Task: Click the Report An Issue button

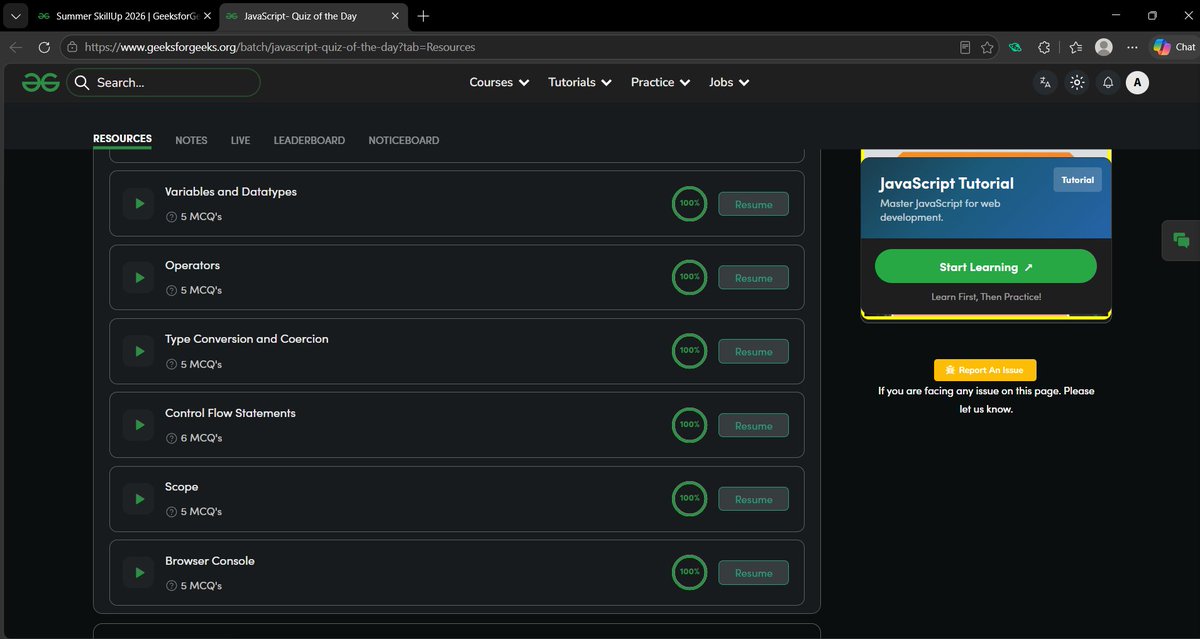Action: pos(985,370)
